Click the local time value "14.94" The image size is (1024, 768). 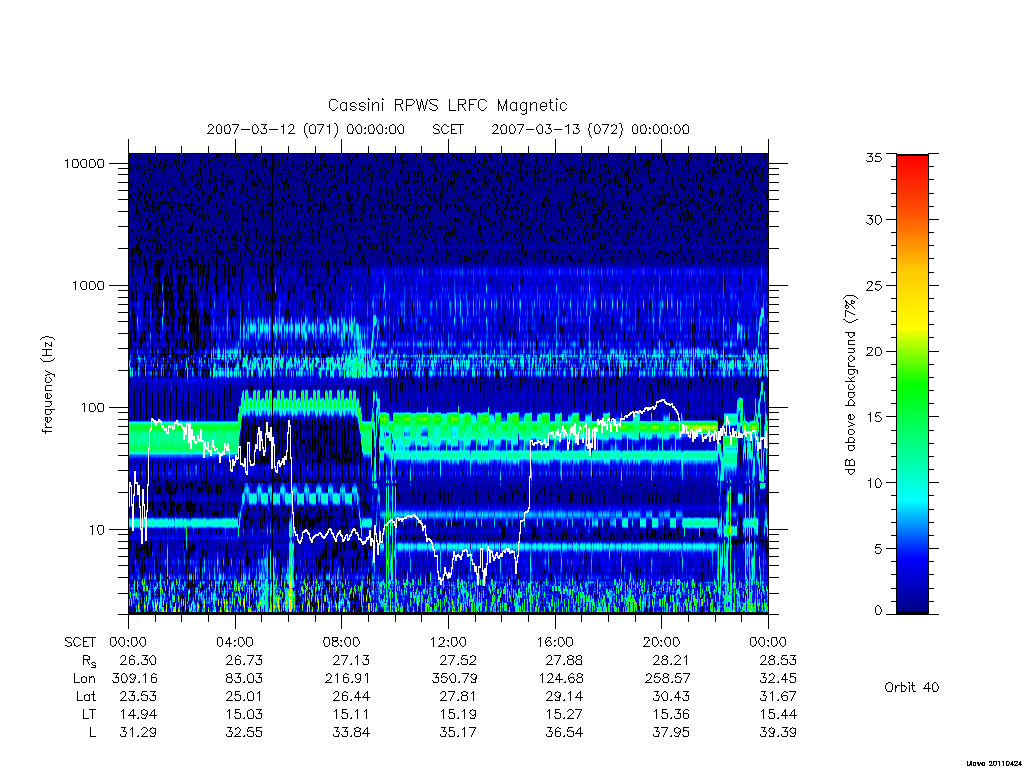pyautogui.click(x=138, y=714)
